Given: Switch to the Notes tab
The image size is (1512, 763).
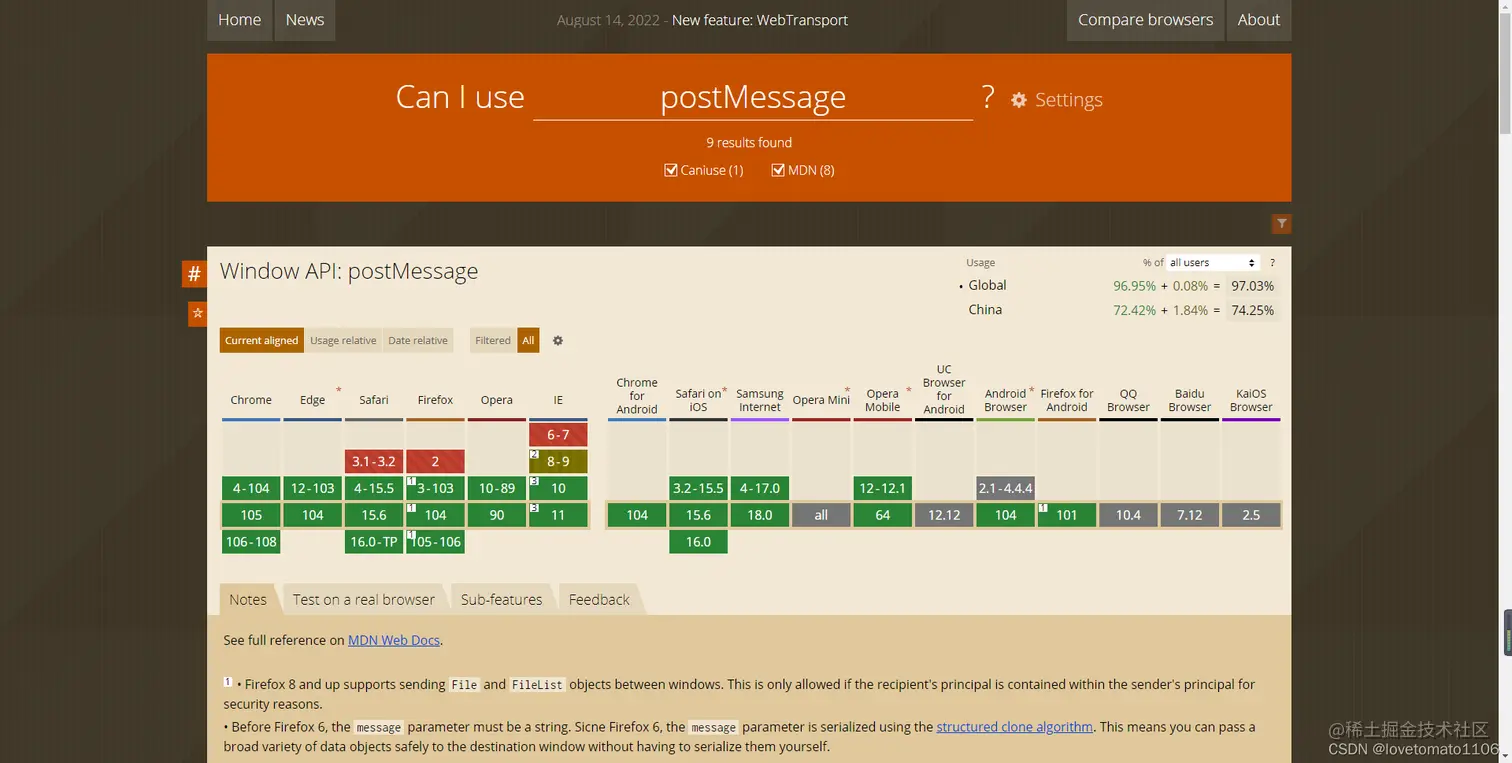Looking at the screenshot, I should 248,600.
